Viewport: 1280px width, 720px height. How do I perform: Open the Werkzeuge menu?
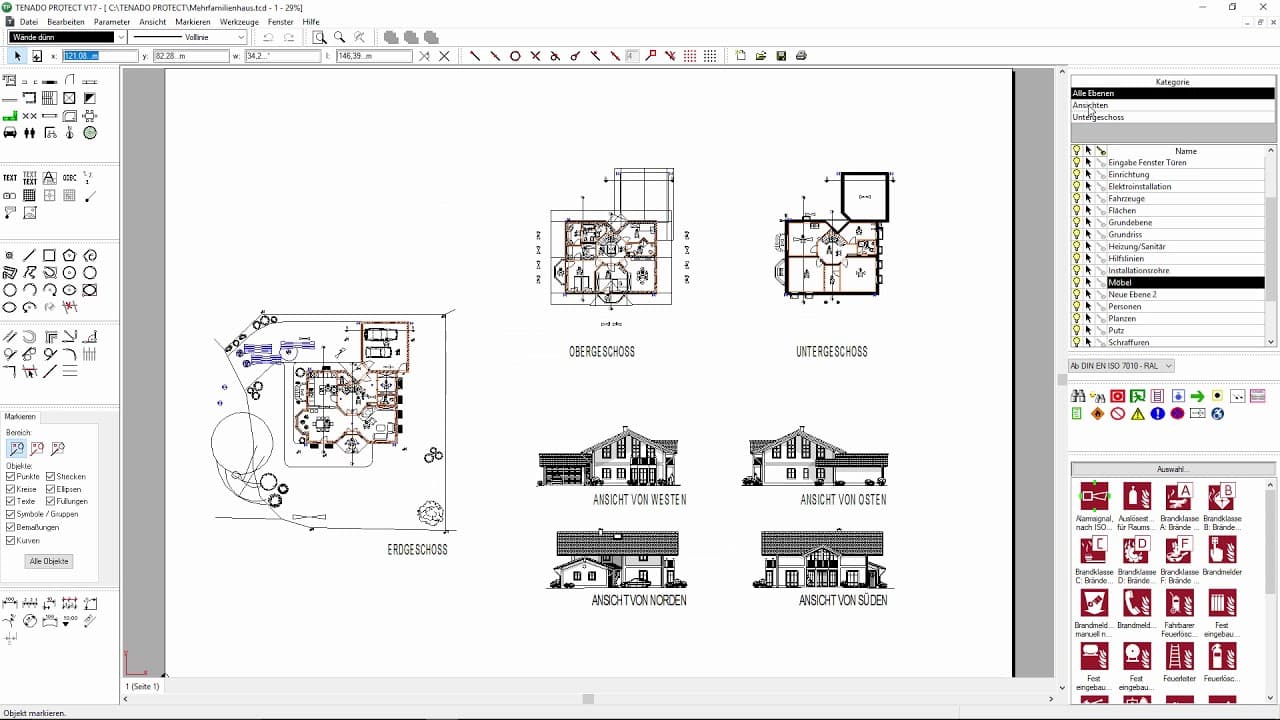coord(239,21)
